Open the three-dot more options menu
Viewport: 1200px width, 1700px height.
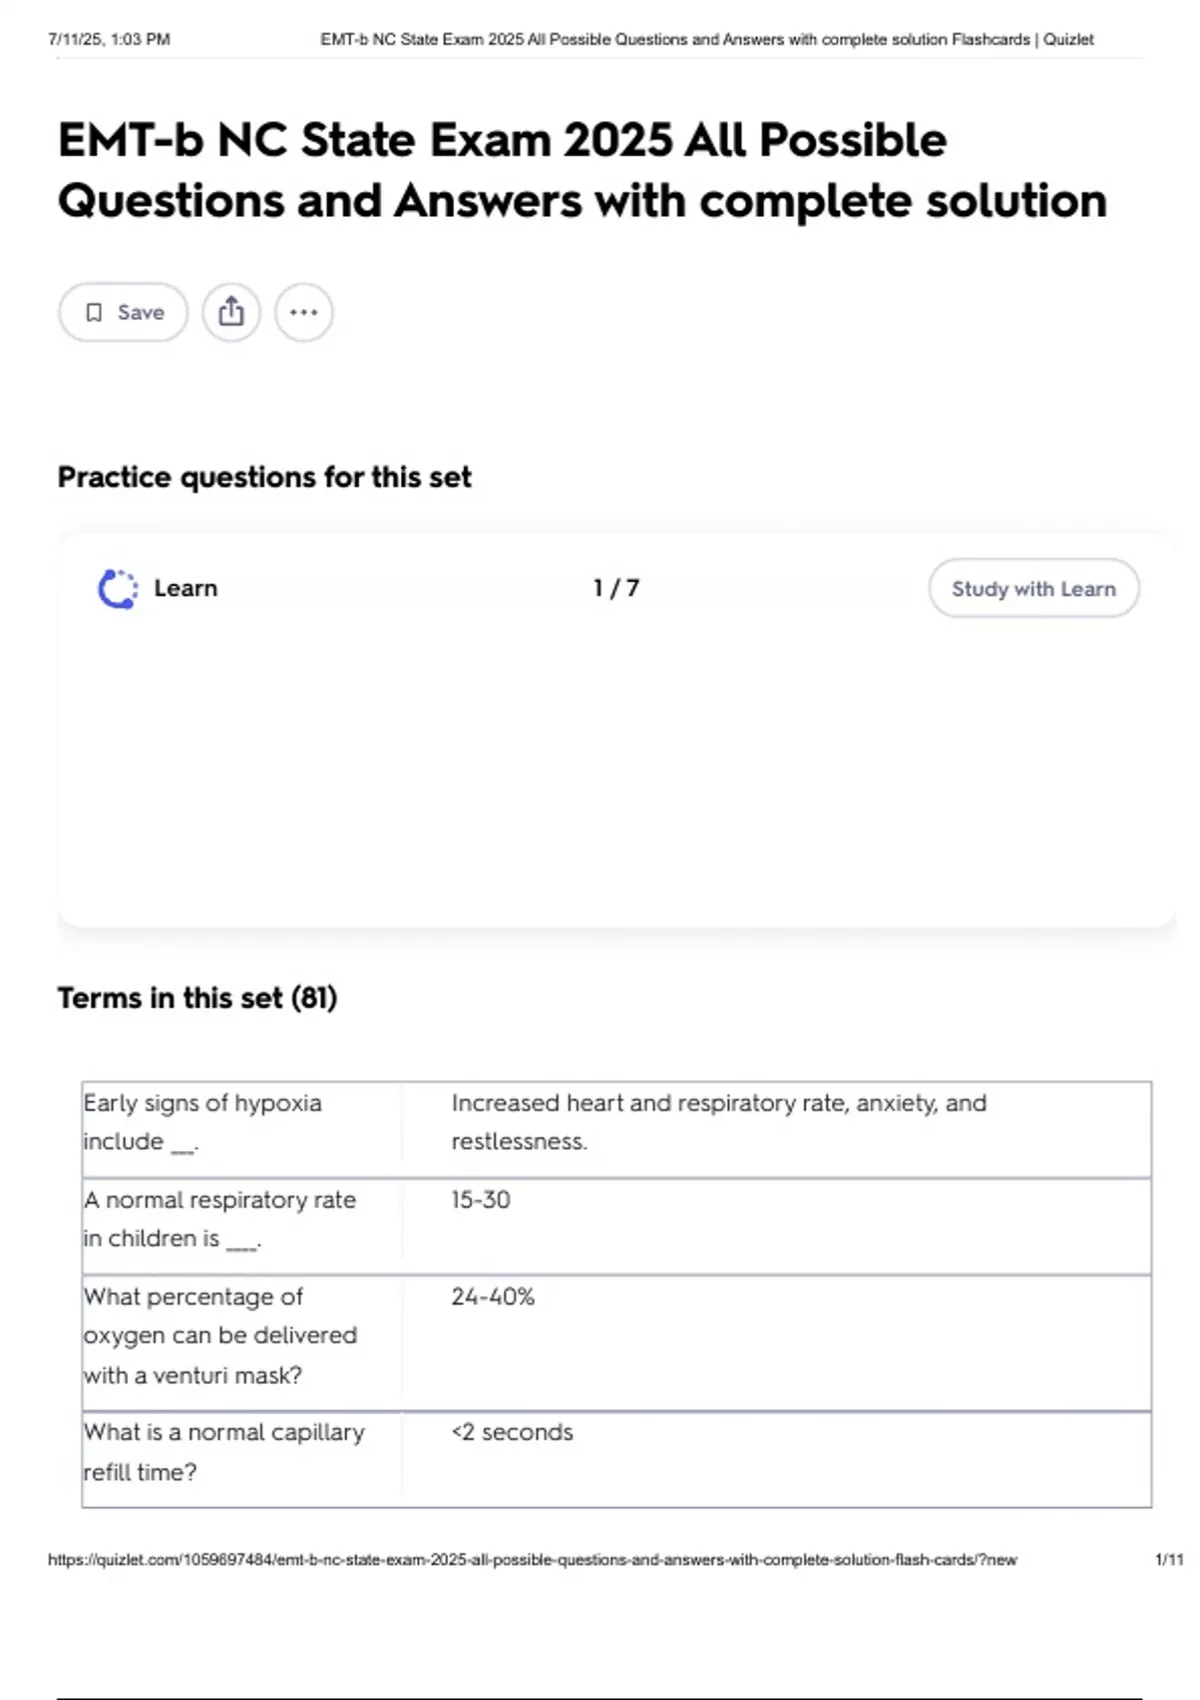pos(304,312)
